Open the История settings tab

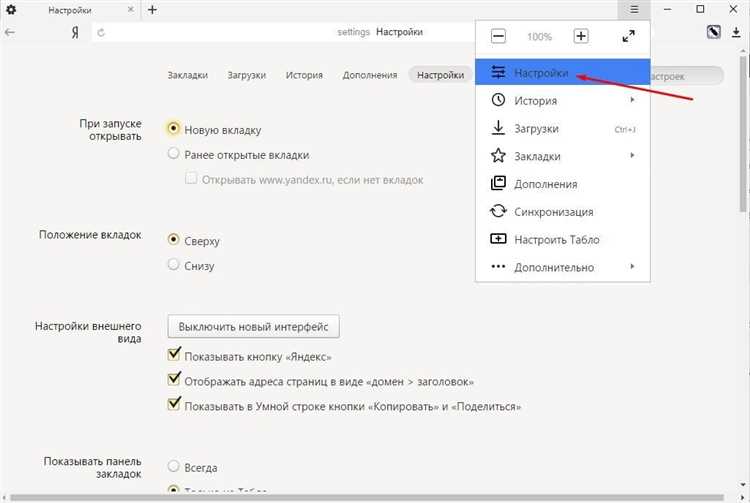pyautogui.click(x=304, y=75)
